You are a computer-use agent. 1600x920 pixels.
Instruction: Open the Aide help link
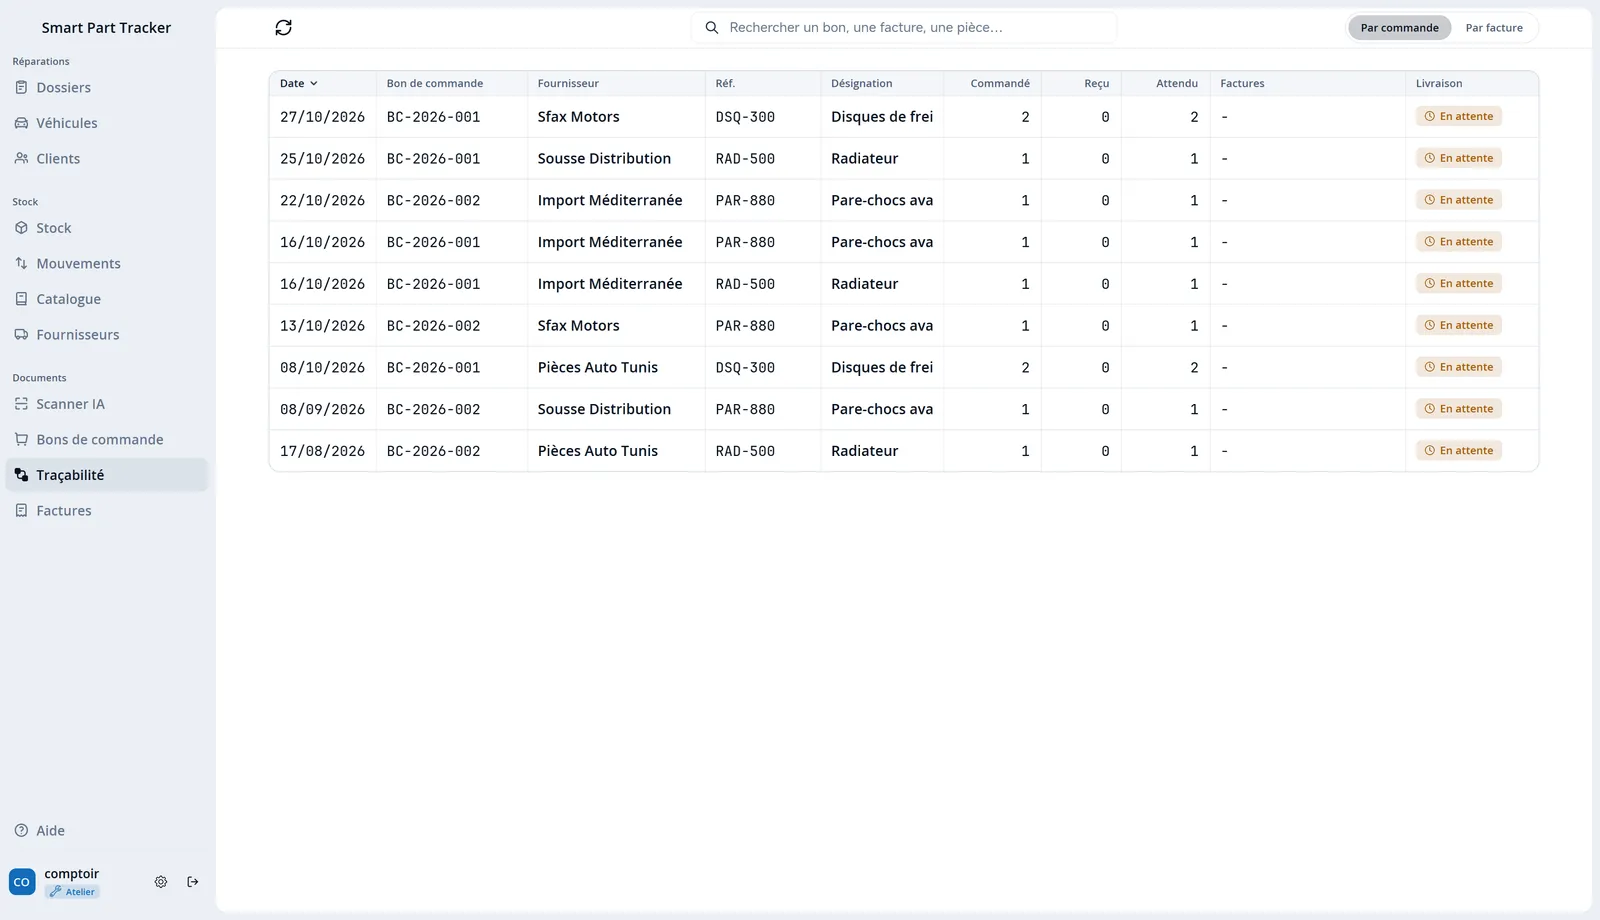coord(107,831)
